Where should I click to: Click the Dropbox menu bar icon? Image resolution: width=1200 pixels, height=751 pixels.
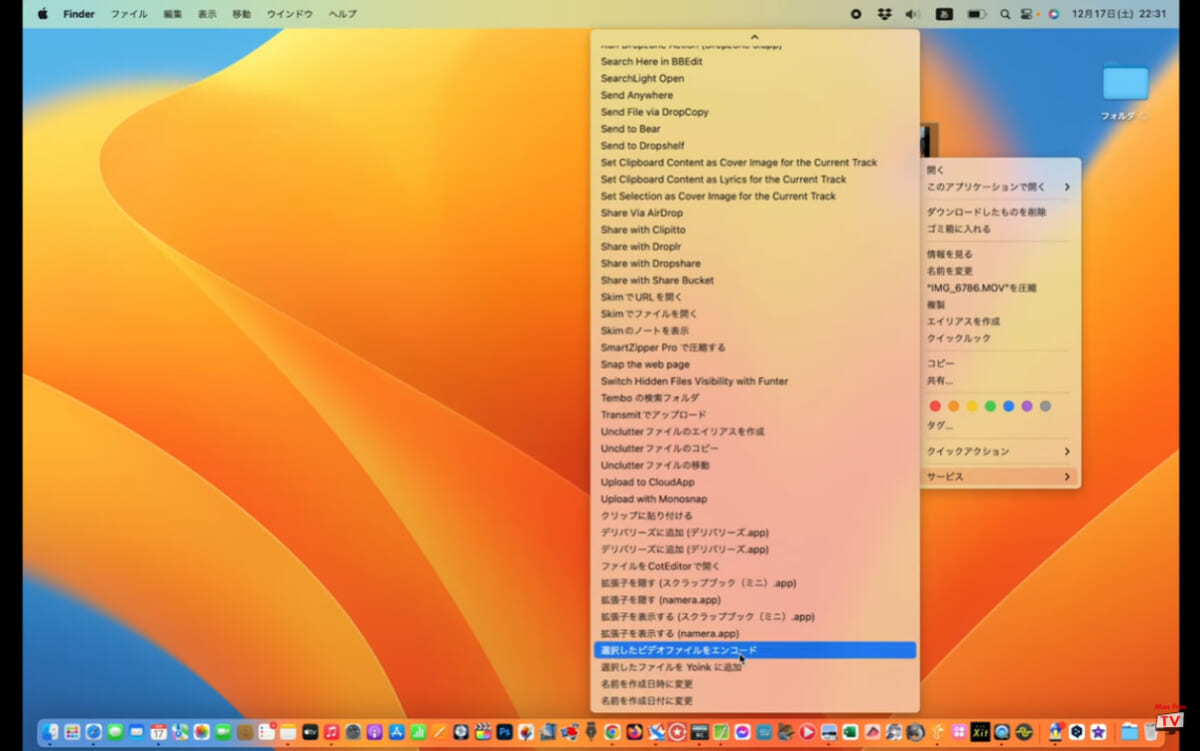pos(884,14)
